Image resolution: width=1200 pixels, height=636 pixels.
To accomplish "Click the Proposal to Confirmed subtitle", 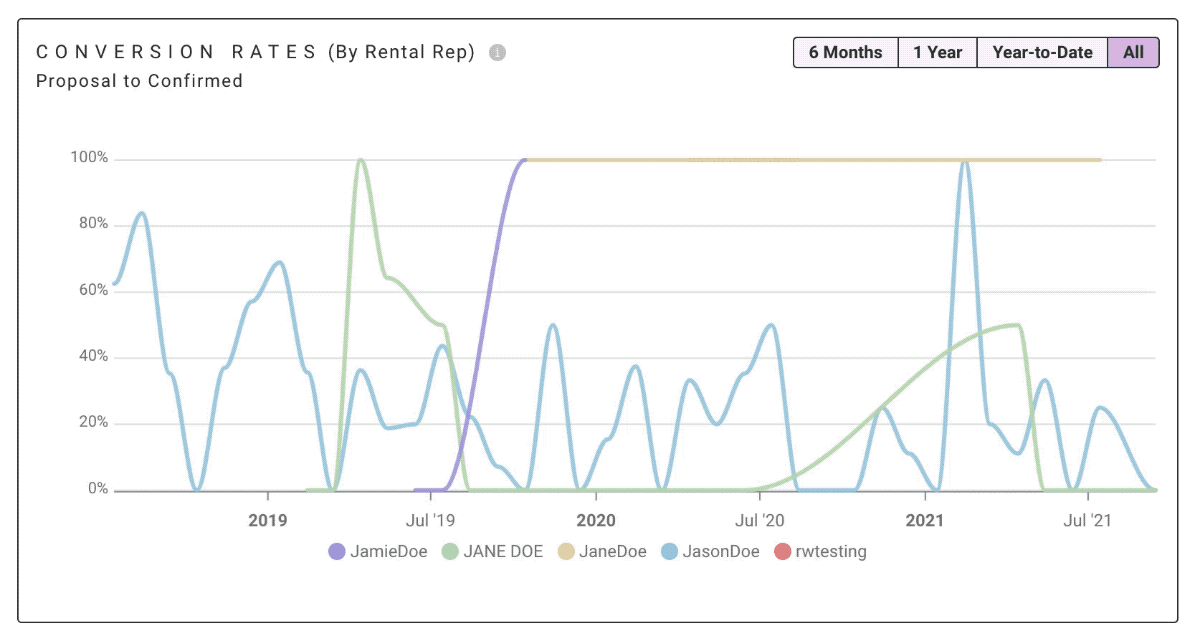I will pyautogui.click(x=139, y=81).
